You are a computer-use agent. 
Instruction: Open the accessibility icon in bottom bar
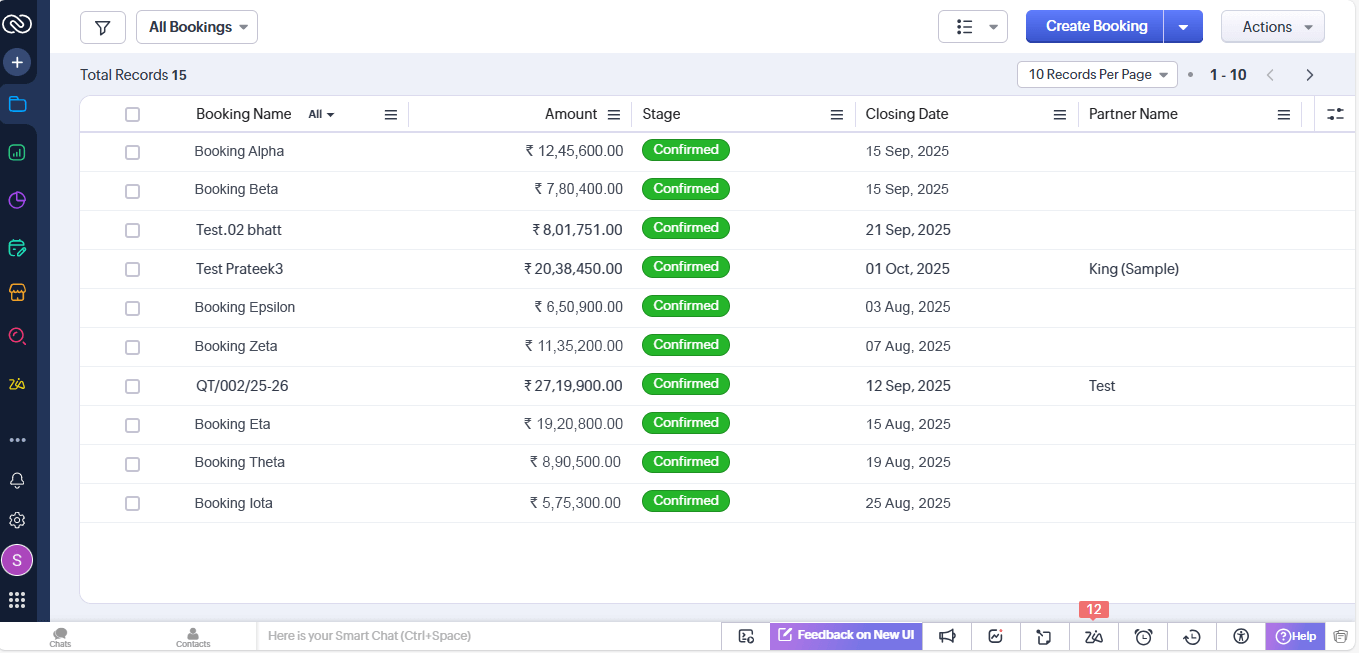tap(1241, 636)
